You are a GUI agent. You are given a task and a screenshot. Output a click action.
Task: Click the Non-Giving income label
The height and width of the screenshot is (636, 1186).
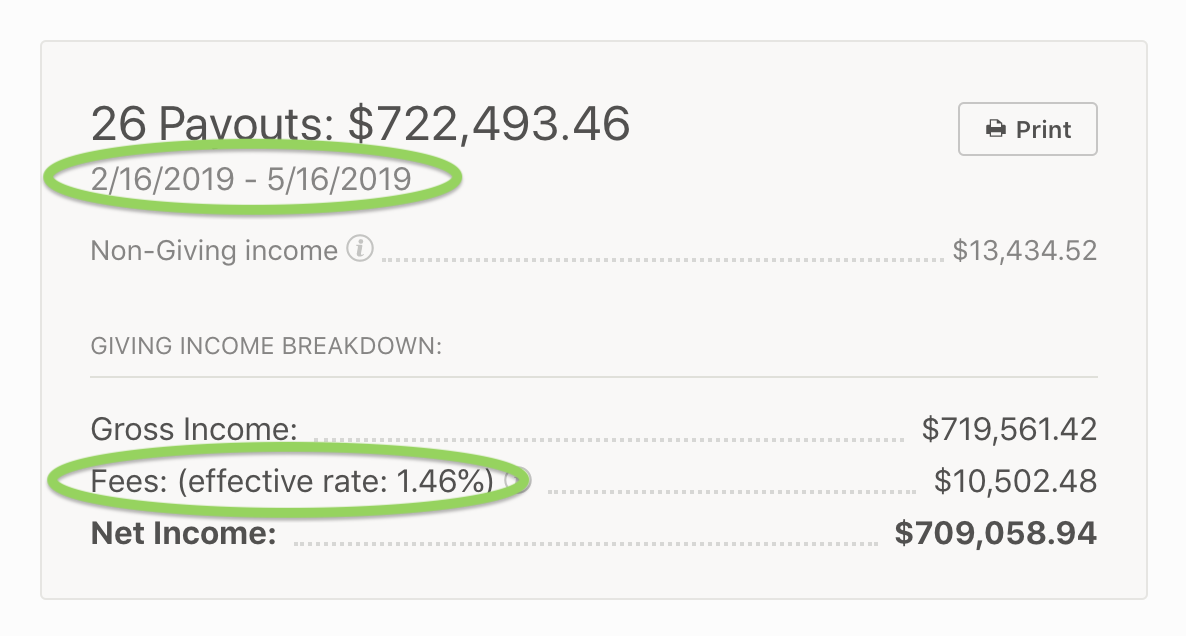(x=214, y=250)
